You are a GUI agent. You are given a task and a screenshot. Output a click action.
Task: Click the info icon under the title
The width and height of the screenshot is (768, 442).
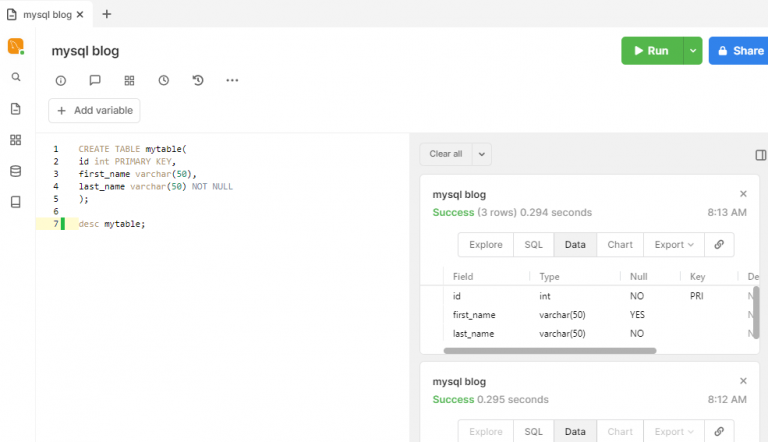[x=61, y=80]
